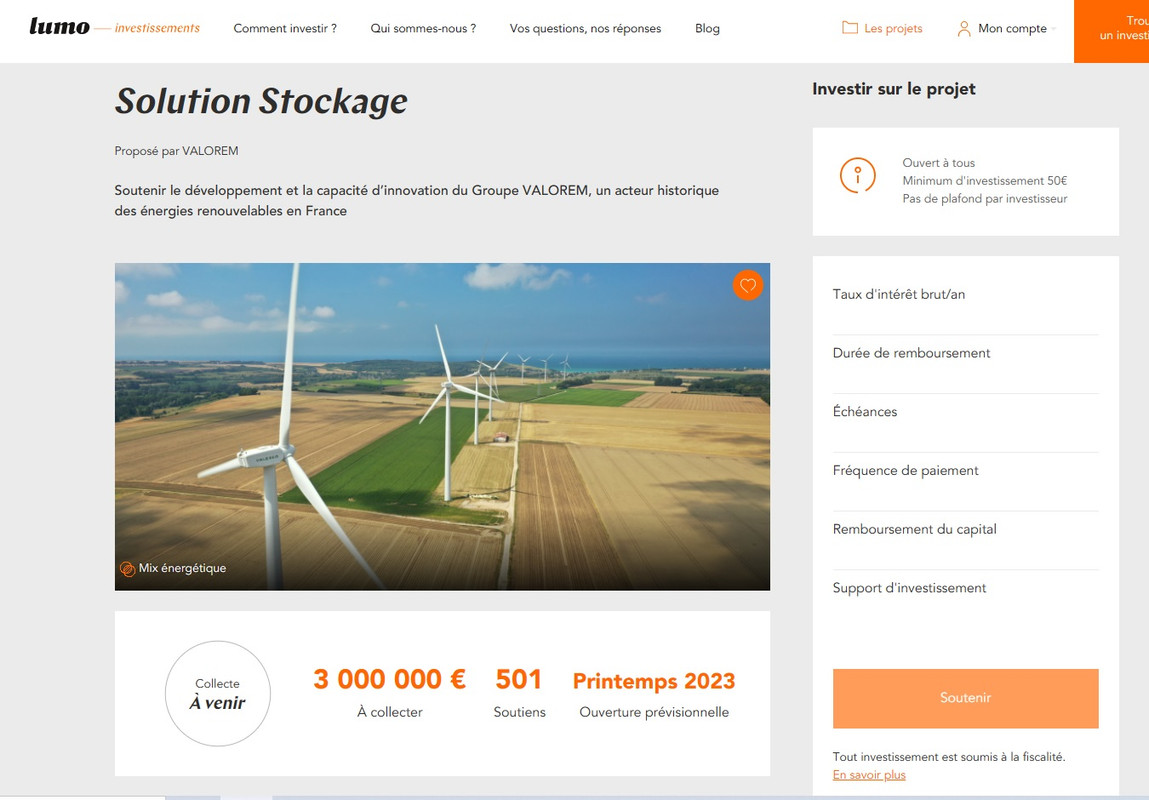The height and width of the screenshot is (800, 1149).
Task: Click the Collecte À venir circle
Action: point(218,694)
